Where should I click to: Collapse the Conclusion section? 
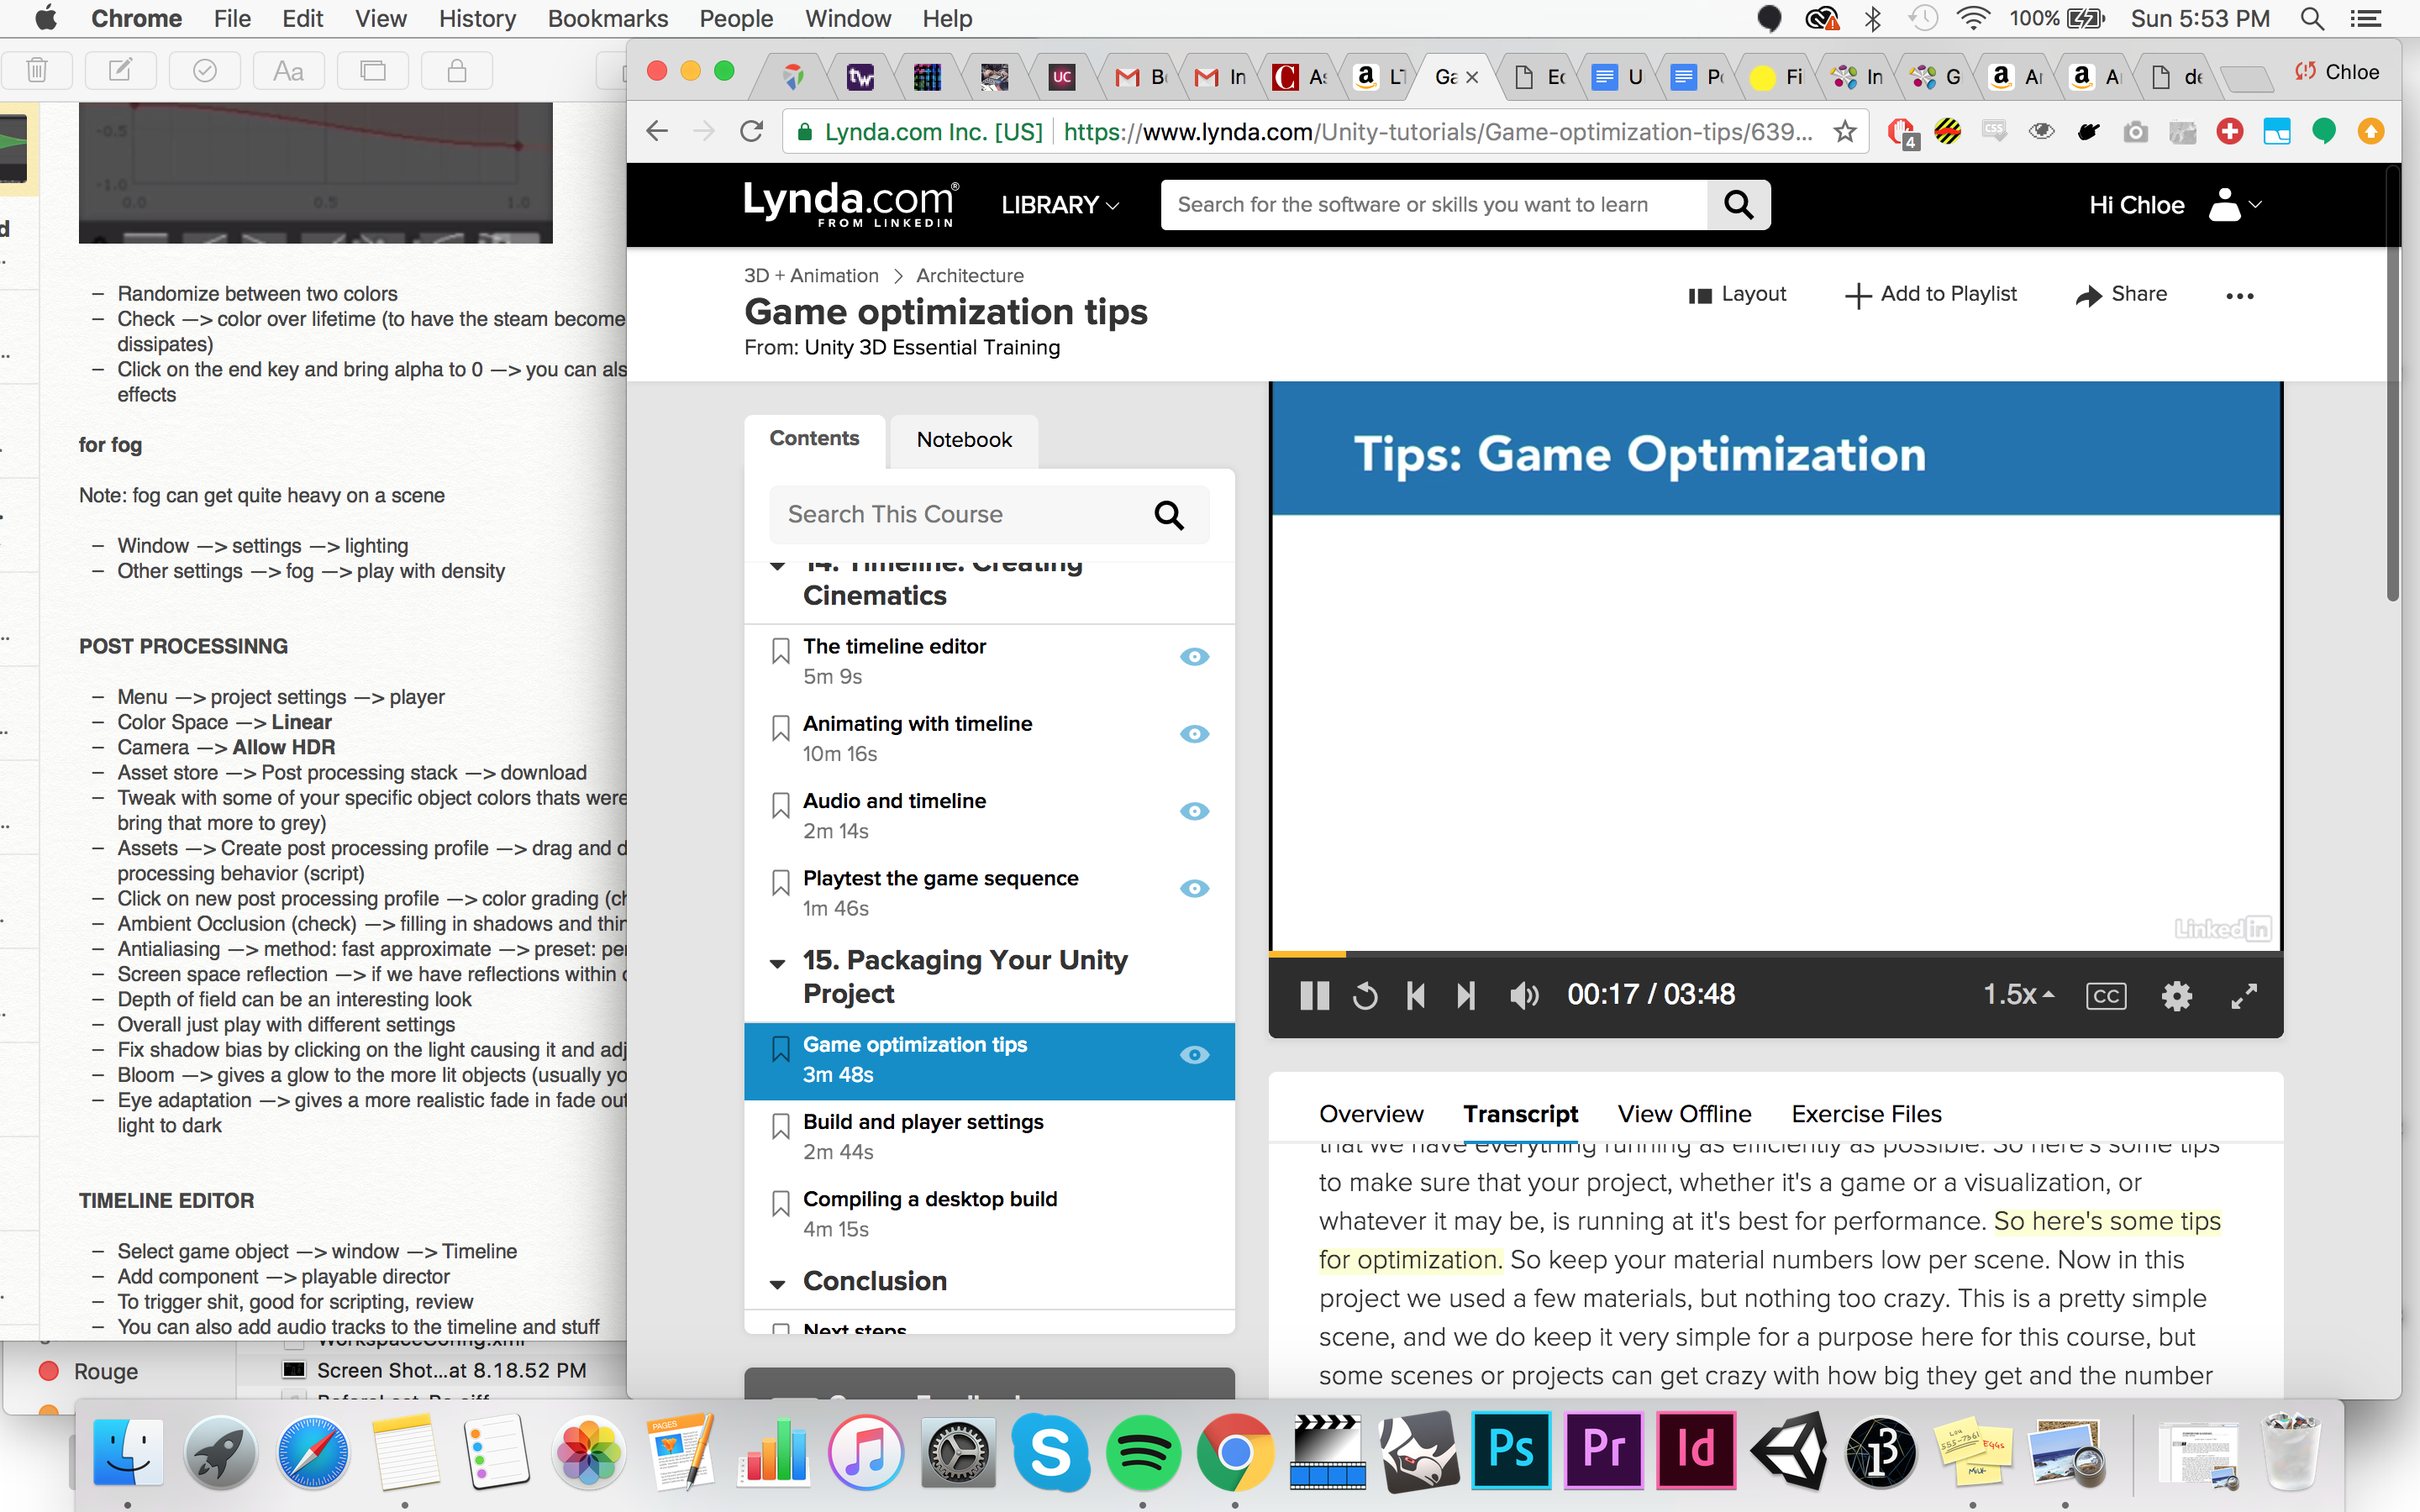(777, 1284)
